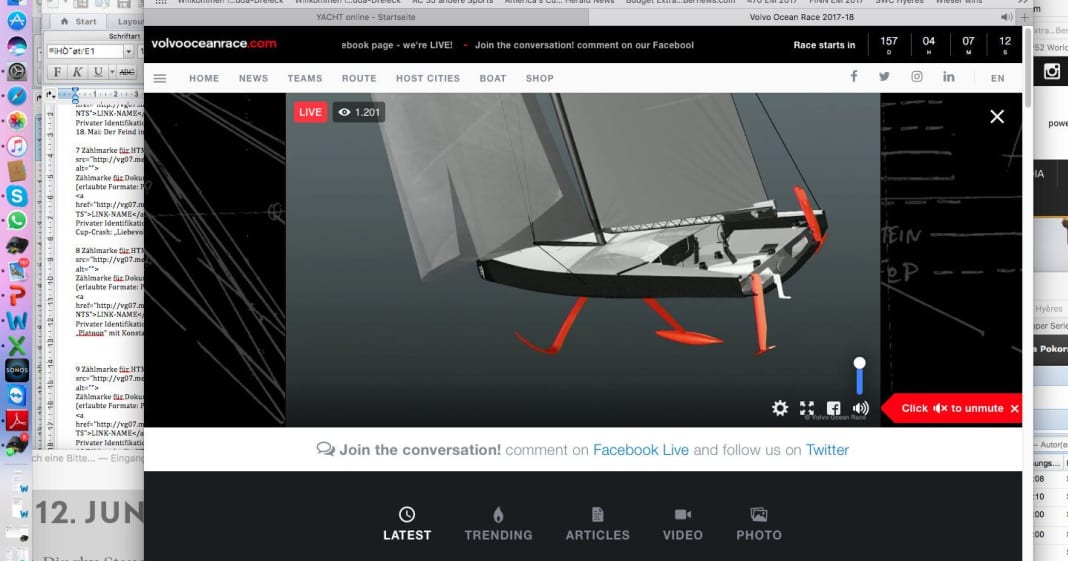The height and width of the screenshot is (561, 1068).
Task: Open WhatsApp from the Dock
Action: click(16, 221)
